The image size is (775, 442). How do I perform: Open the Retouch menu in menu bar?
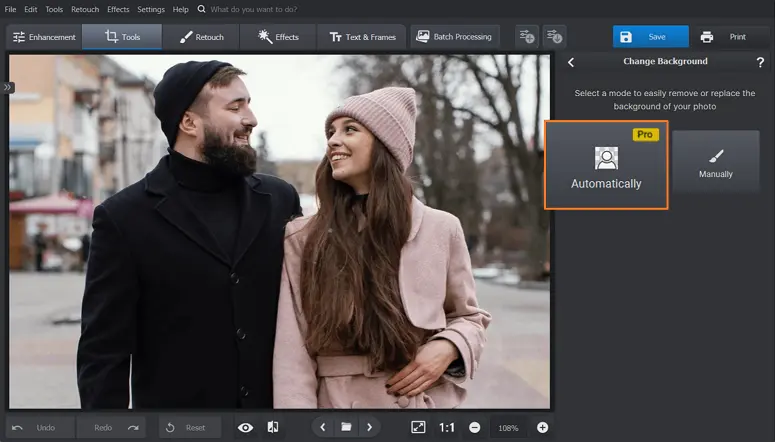pos(85,9)
